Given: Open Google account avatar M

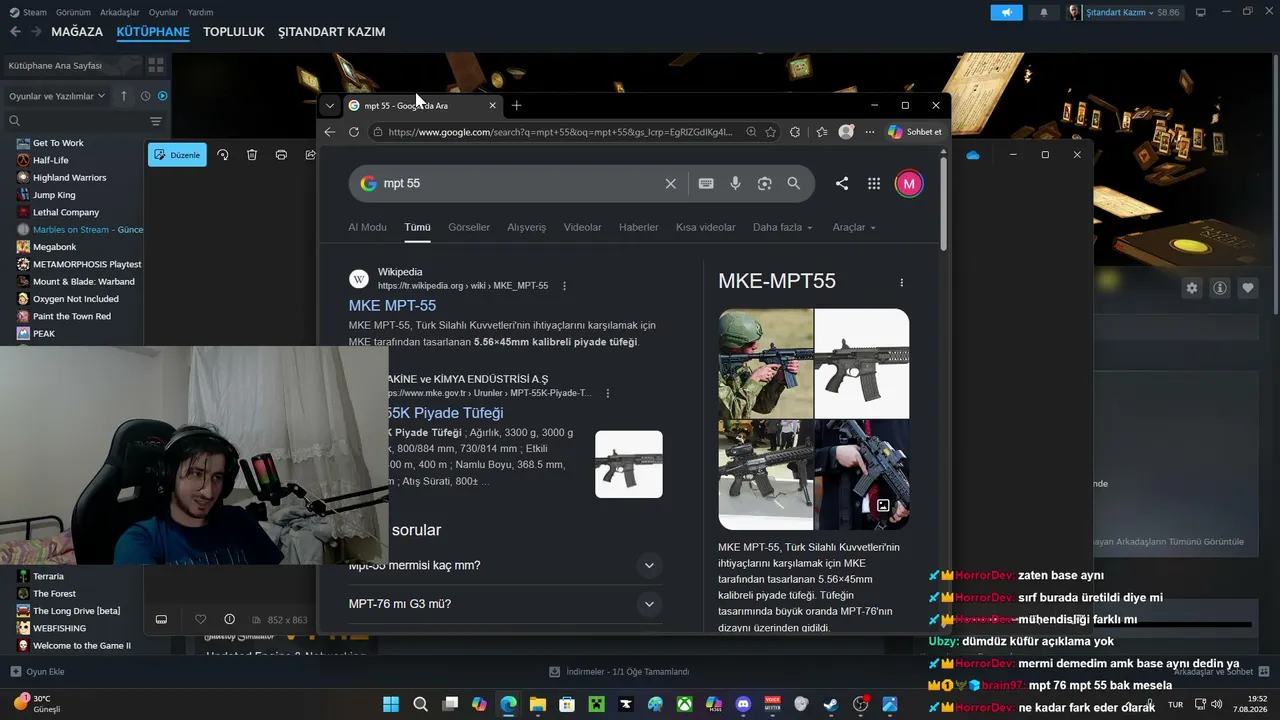Looking at the screenshot, I should [x=909, y=184].
